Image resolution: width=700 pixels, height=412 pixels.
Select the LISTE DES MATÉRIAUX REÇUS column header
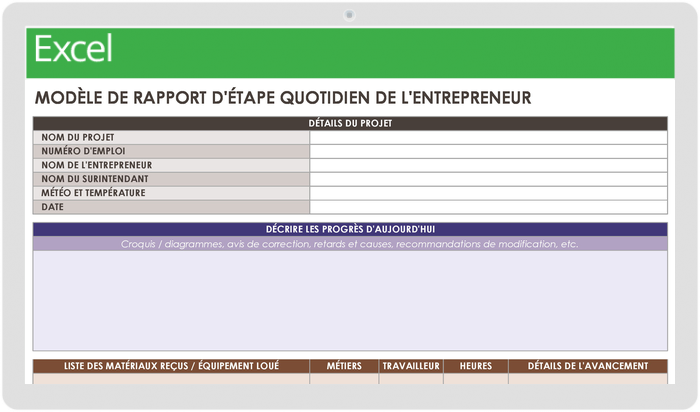point(171,366)
